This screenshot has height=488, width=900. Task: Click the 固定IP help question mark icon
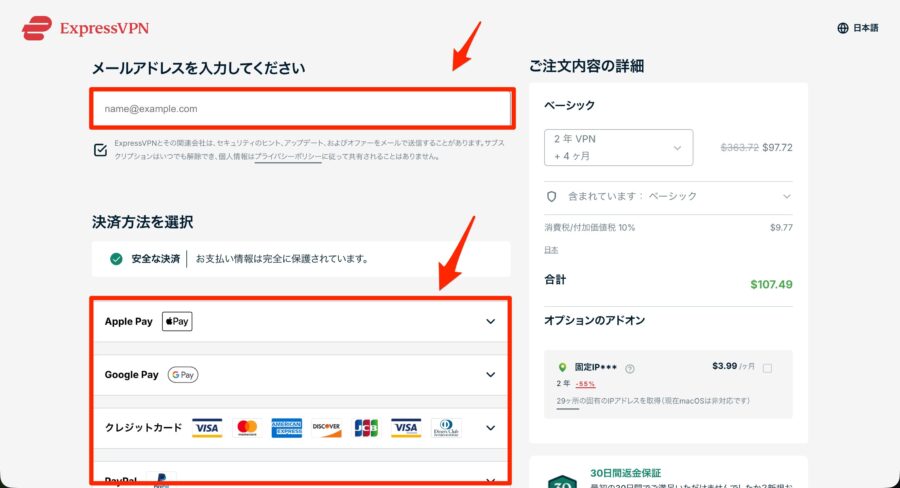click(x=630, y=369)
